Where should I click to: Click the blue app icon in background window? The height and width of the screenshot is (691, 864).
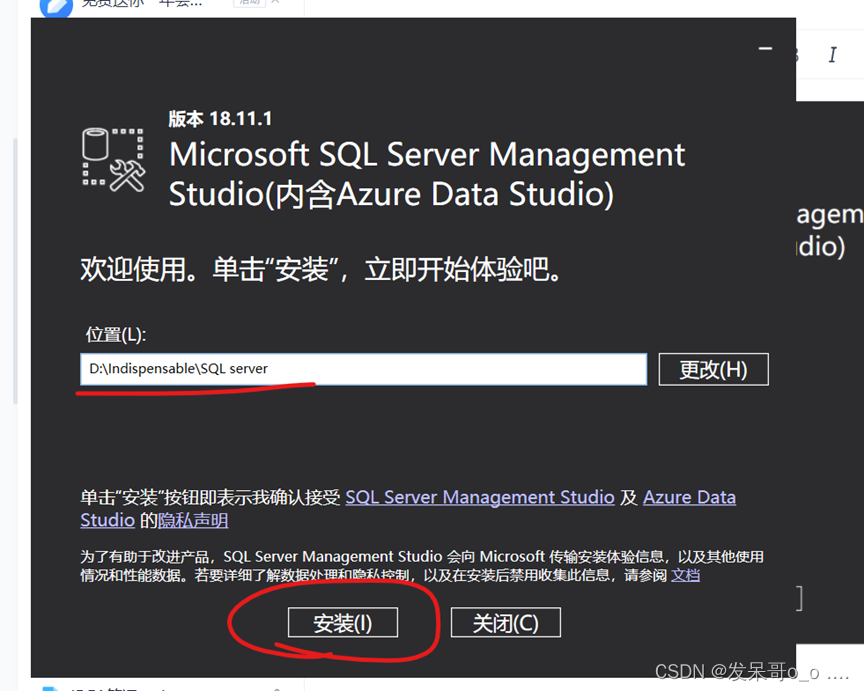56,8
